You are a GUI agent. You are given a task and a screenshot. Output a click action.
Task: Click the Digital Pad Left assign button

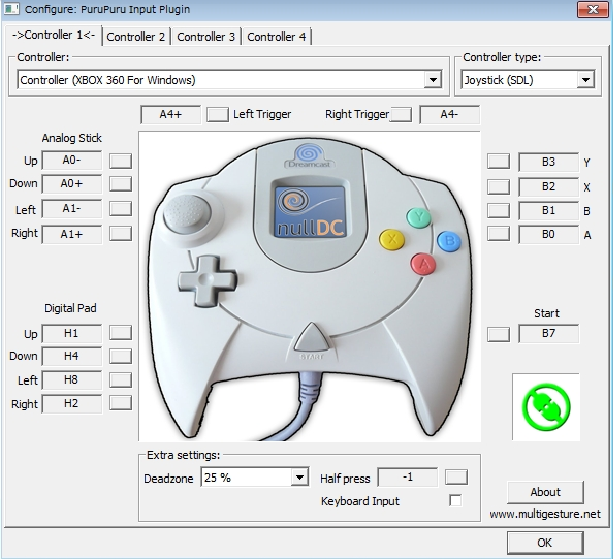(x=120, y=380)
